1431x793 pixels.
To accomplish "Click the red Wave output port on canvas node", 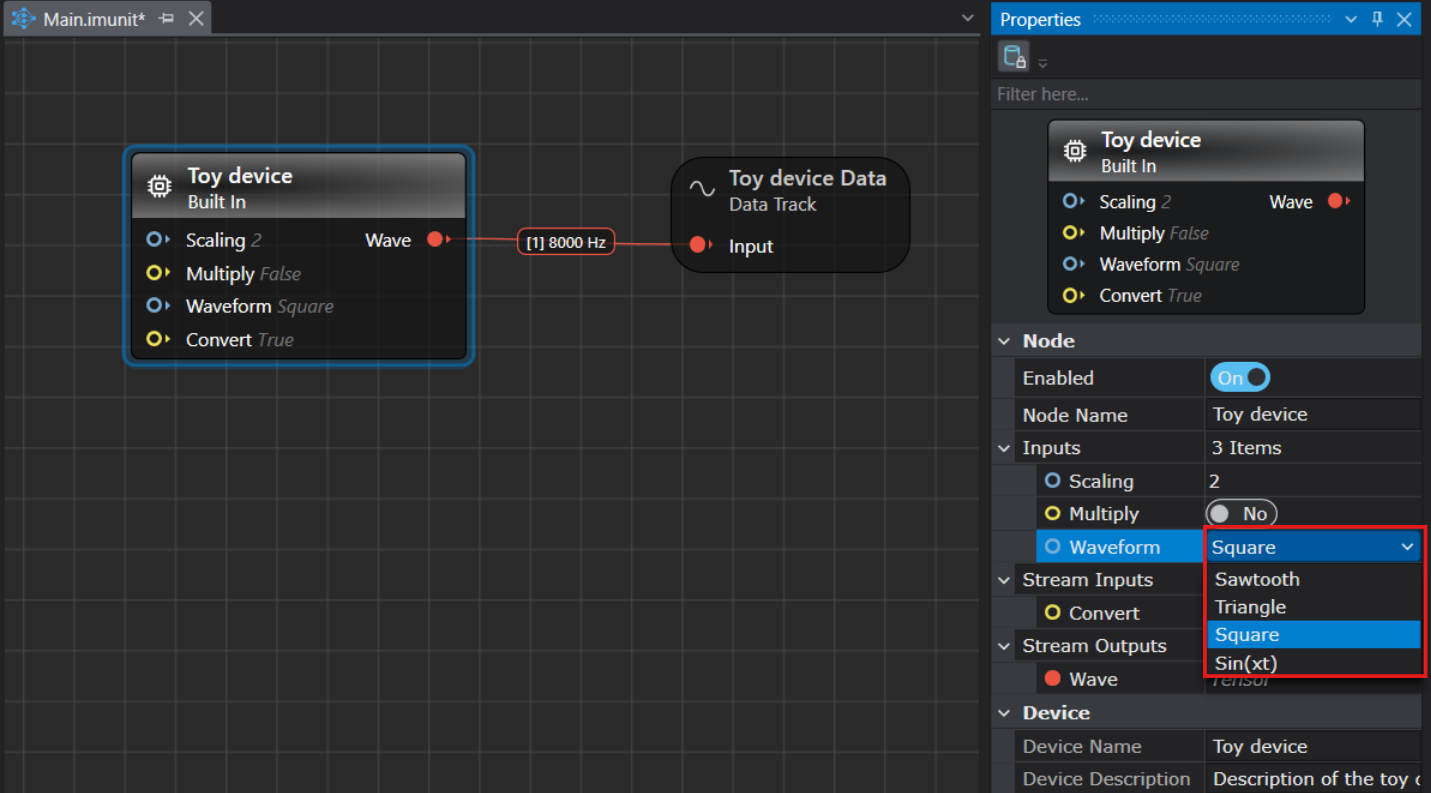I will pos(435,240).
